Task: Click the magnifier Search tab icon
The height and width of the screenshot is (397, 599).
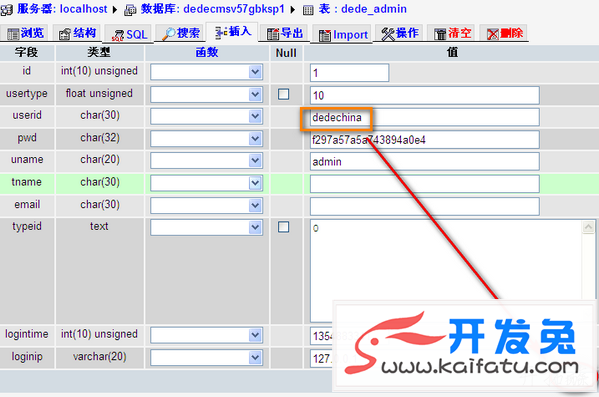Action: click(168, 34)
